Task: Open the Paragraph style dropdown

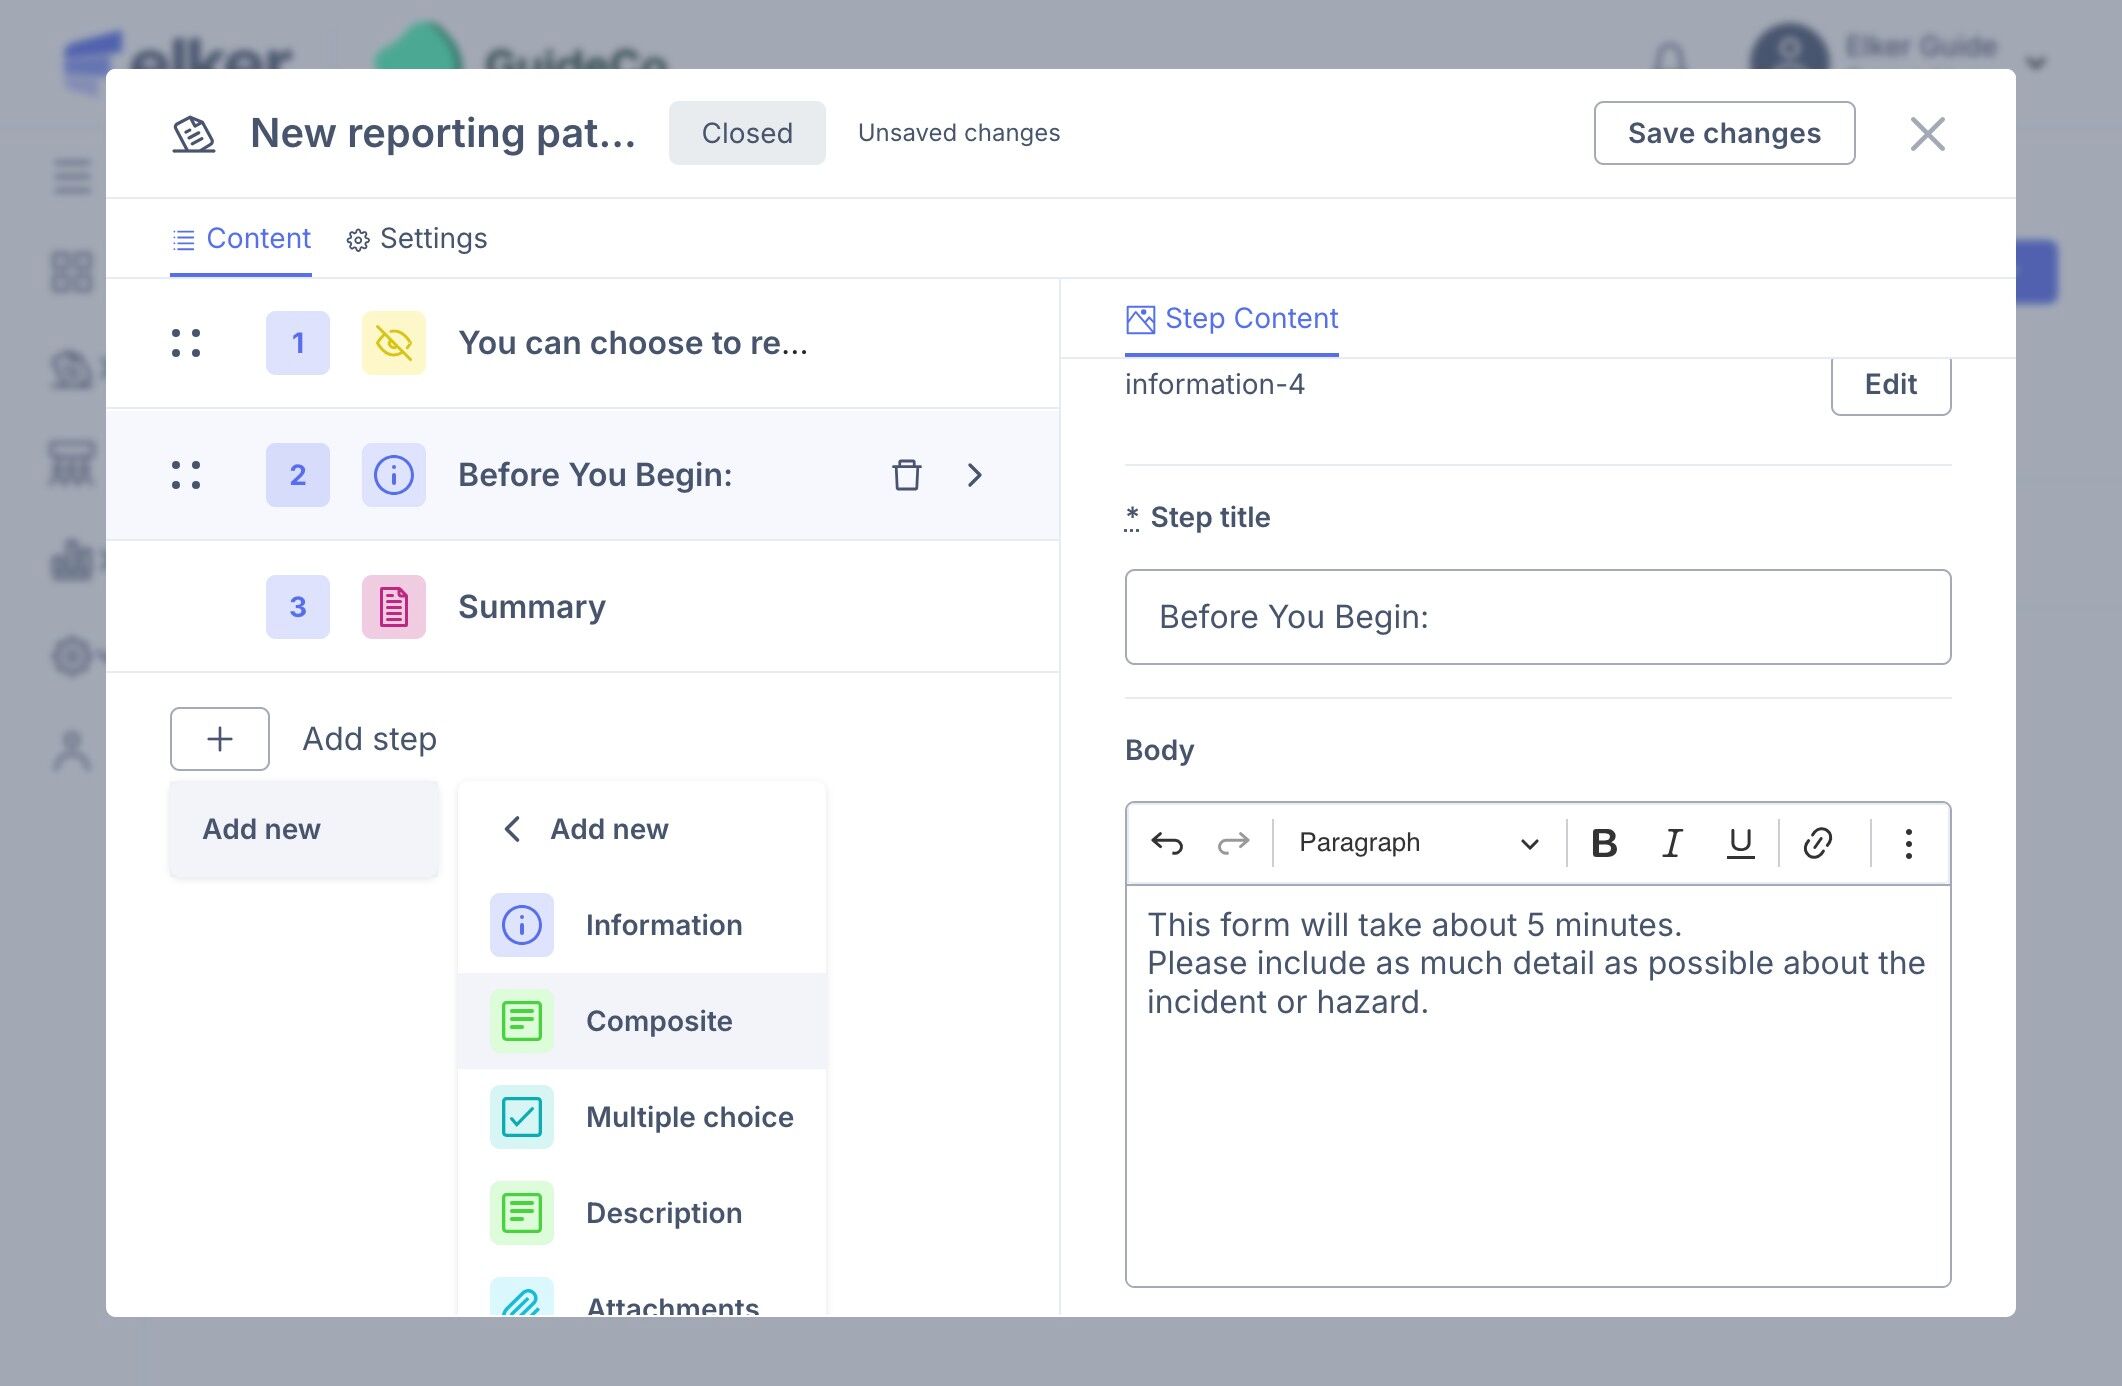Action: [1417, 843]
